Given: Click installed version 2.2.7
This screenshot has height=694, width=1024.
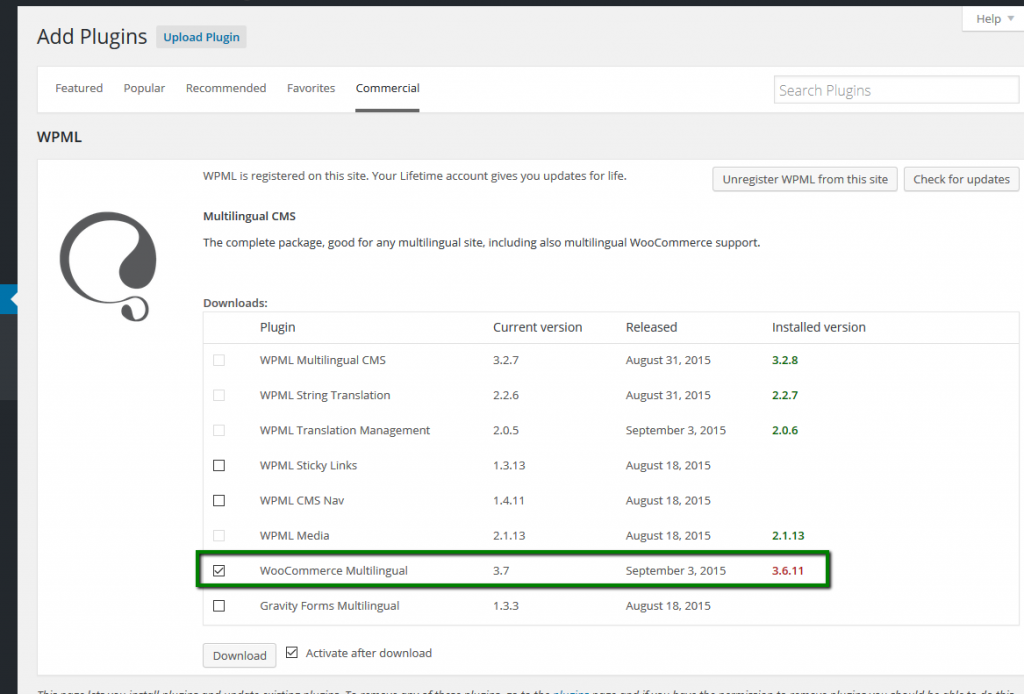Looking at the screenshot, I should pyautogui.click(x=785, y=396).
